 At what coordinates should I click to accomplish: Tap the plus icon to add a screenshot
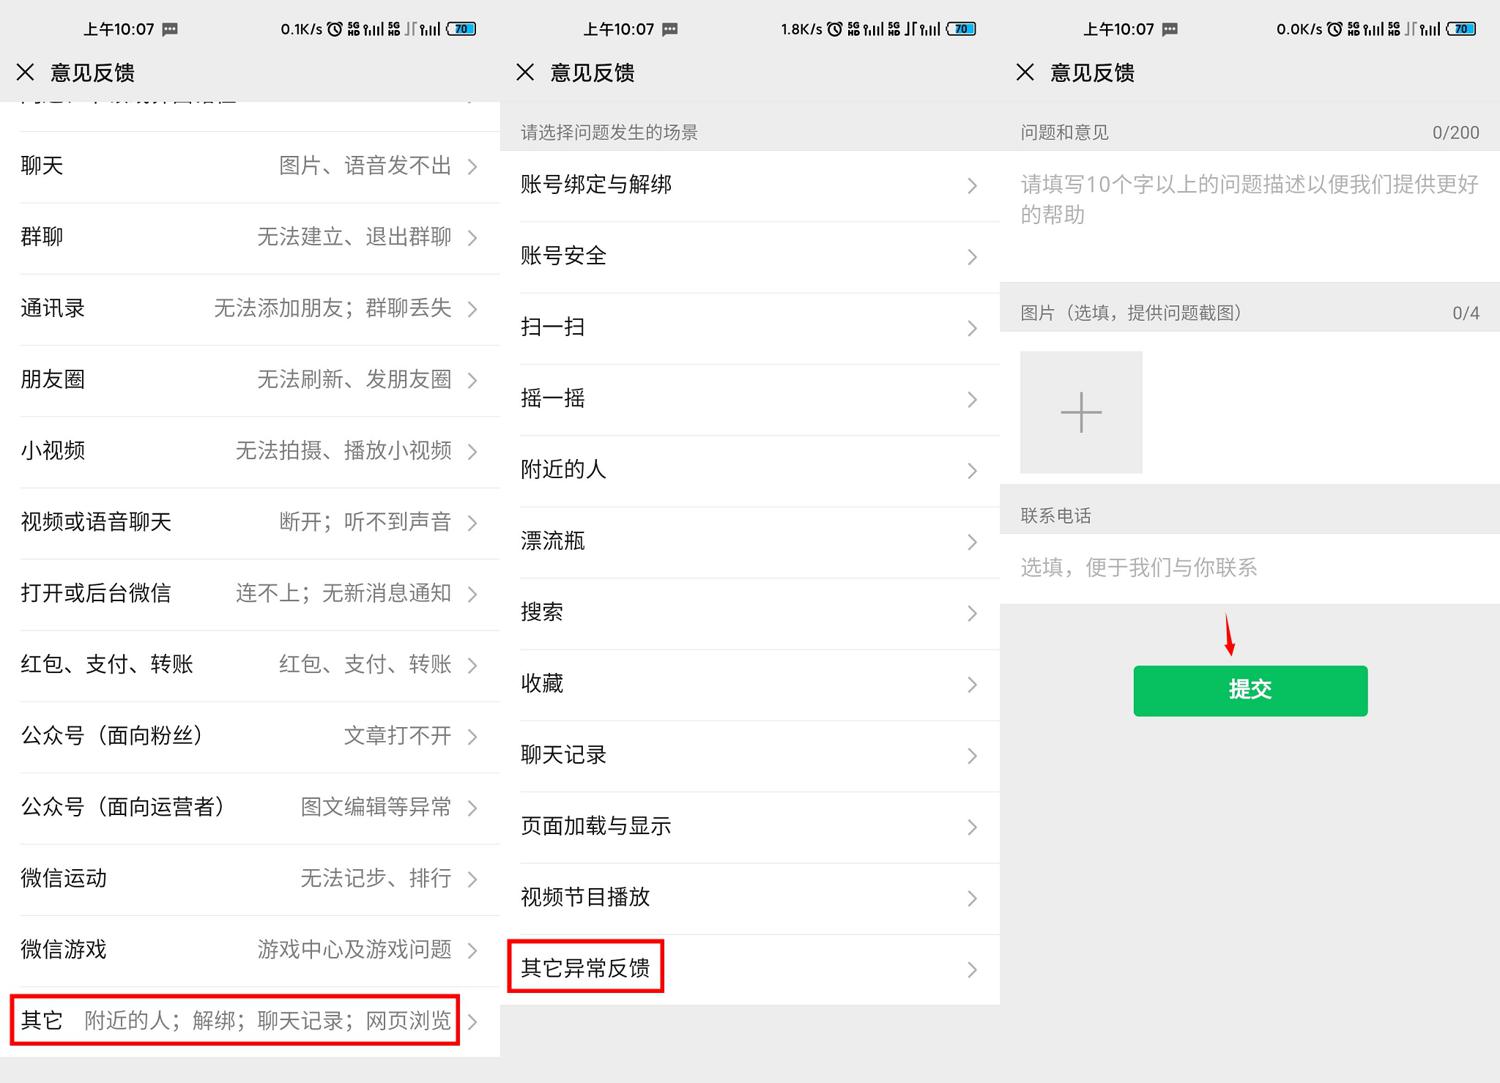(x=1081, y=412)
